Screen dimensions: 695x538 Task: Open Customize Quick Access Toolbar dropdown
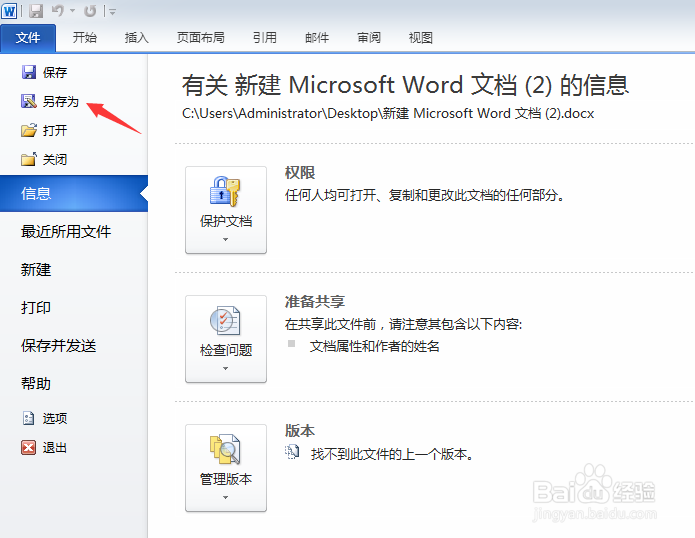pyautogui.click(x=112, y=12)
